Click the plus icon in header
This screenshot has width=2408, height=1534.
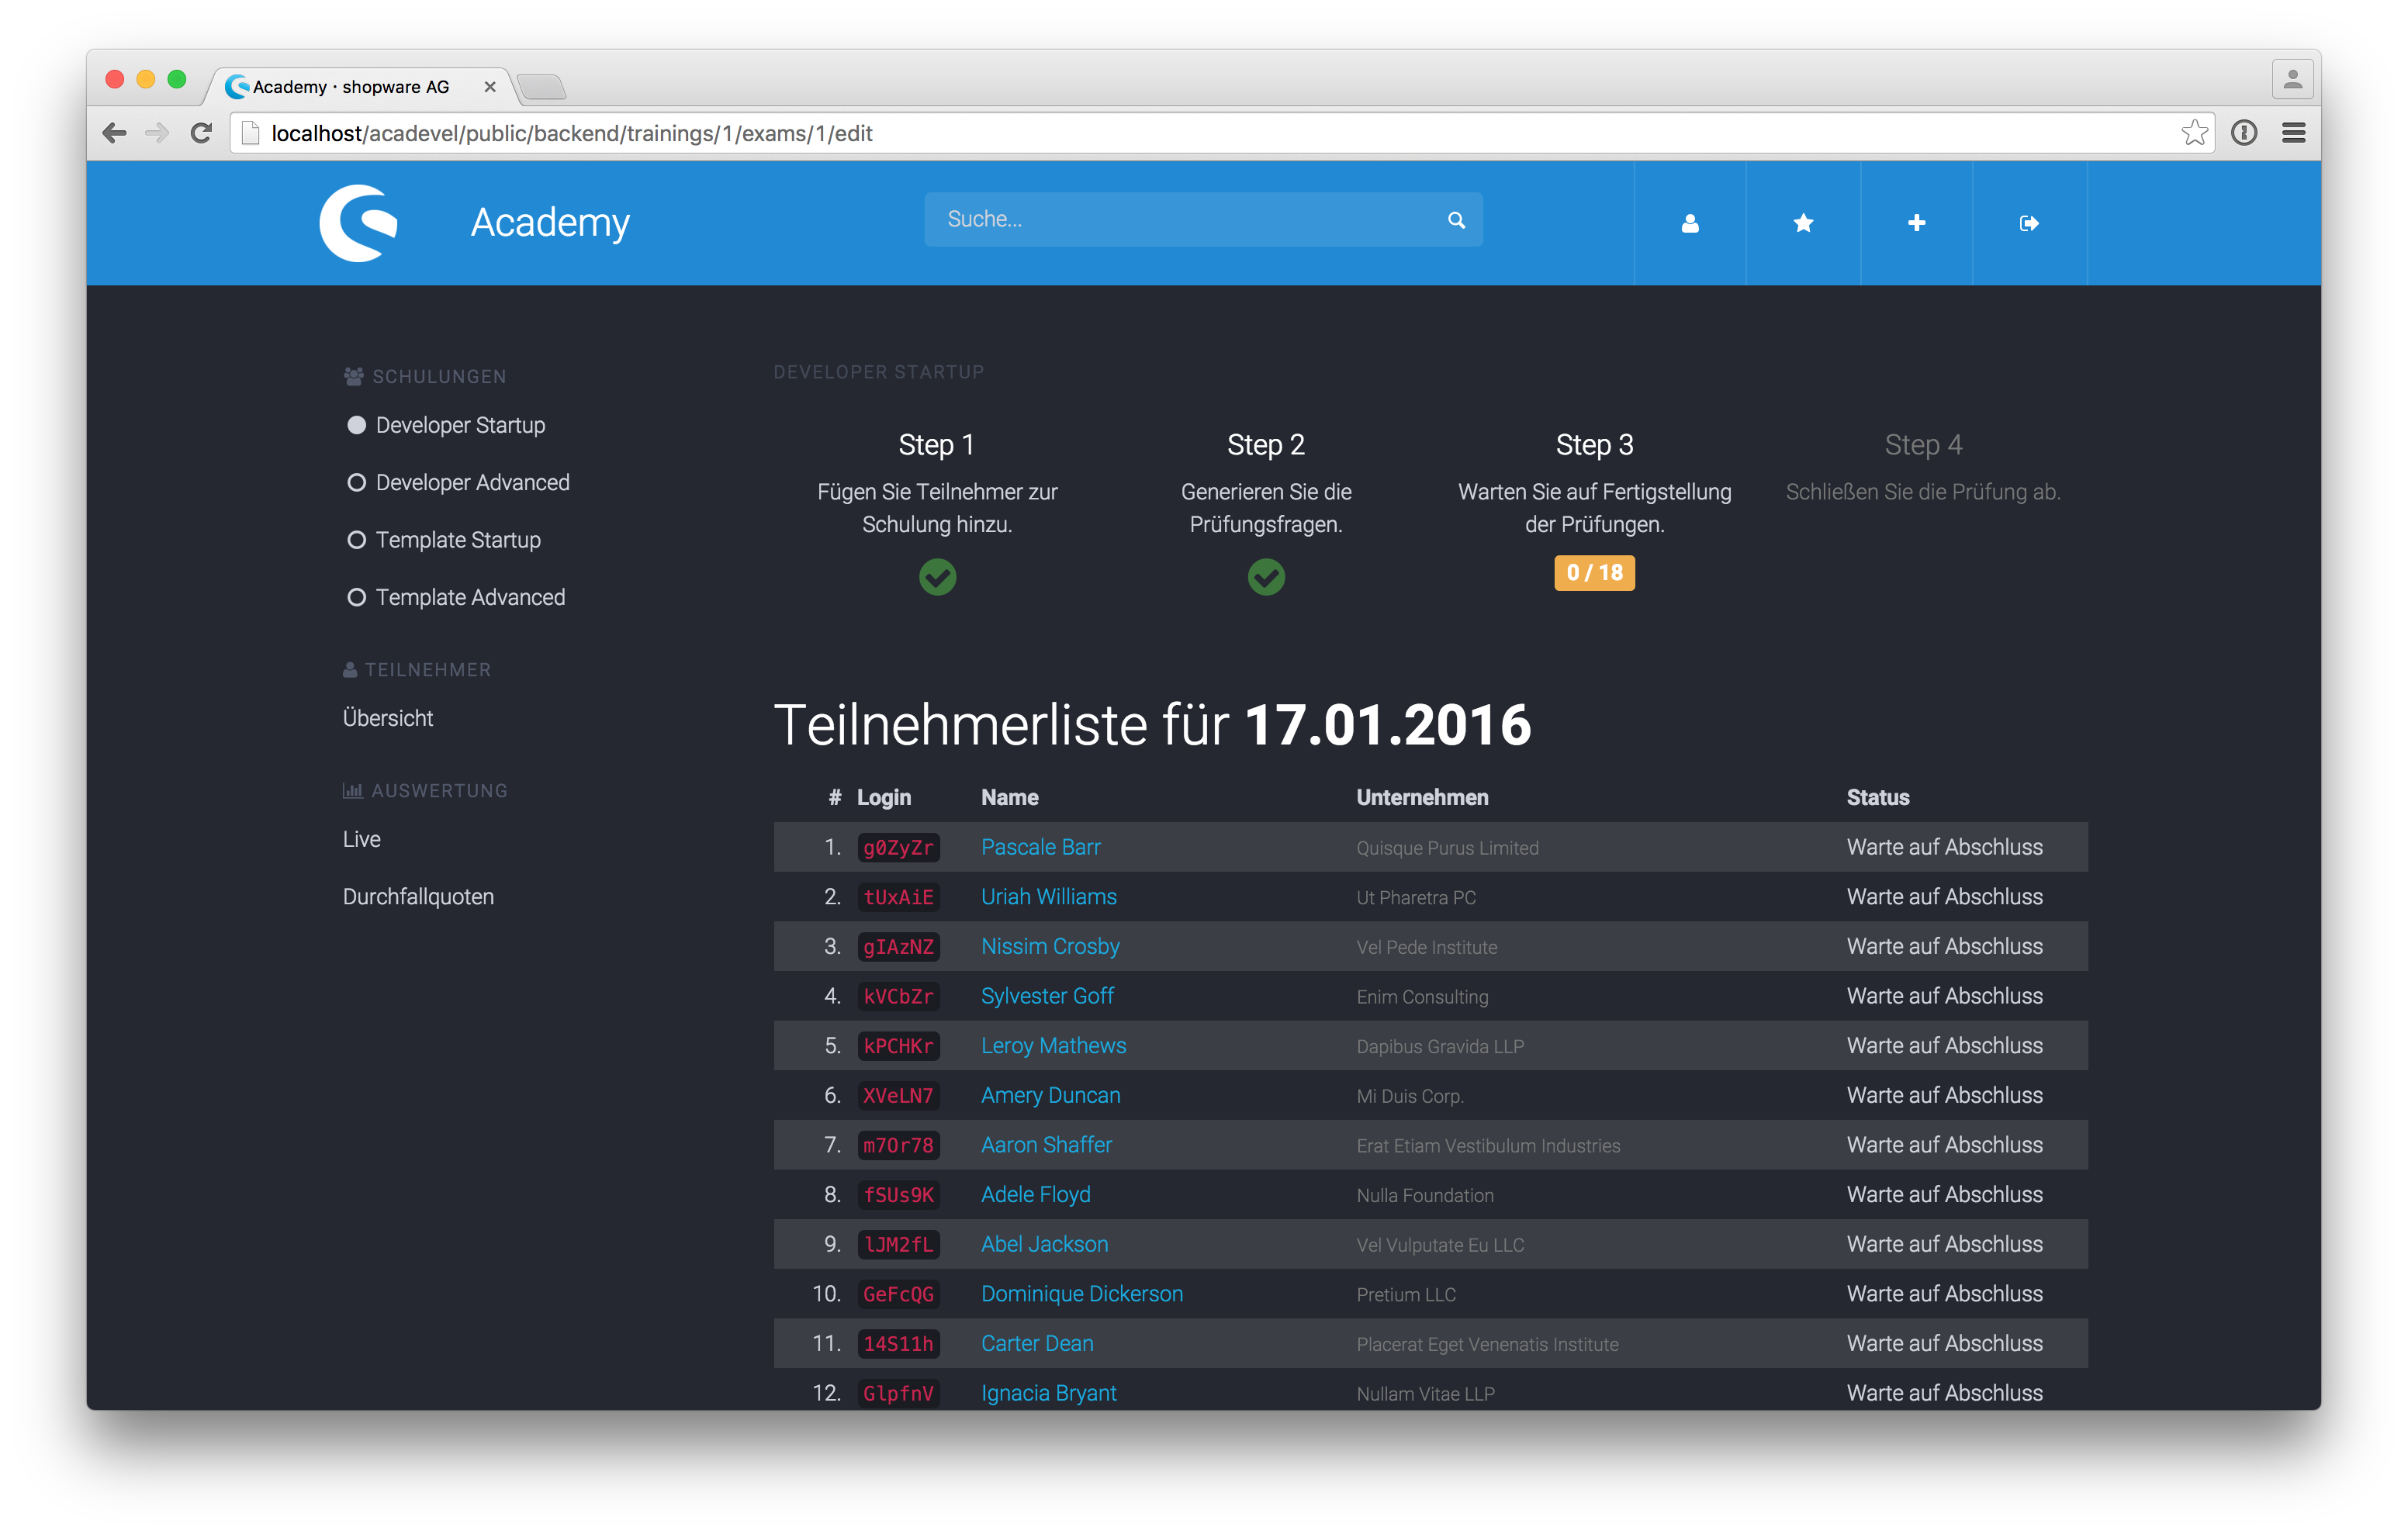tap(1916, 223)
